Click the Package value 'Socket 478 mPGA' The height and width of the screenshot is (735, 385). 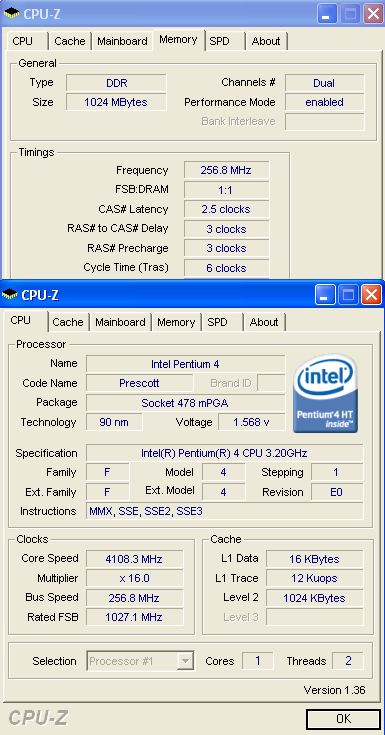[185, 403]
